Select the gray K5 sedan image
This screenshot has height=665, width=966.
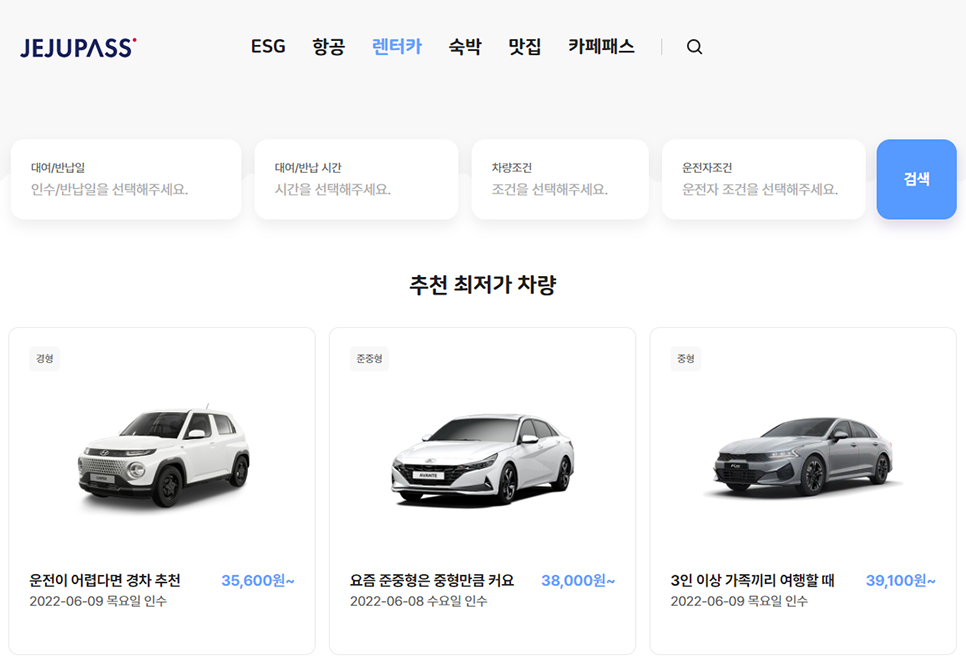(x=803, y=457)
